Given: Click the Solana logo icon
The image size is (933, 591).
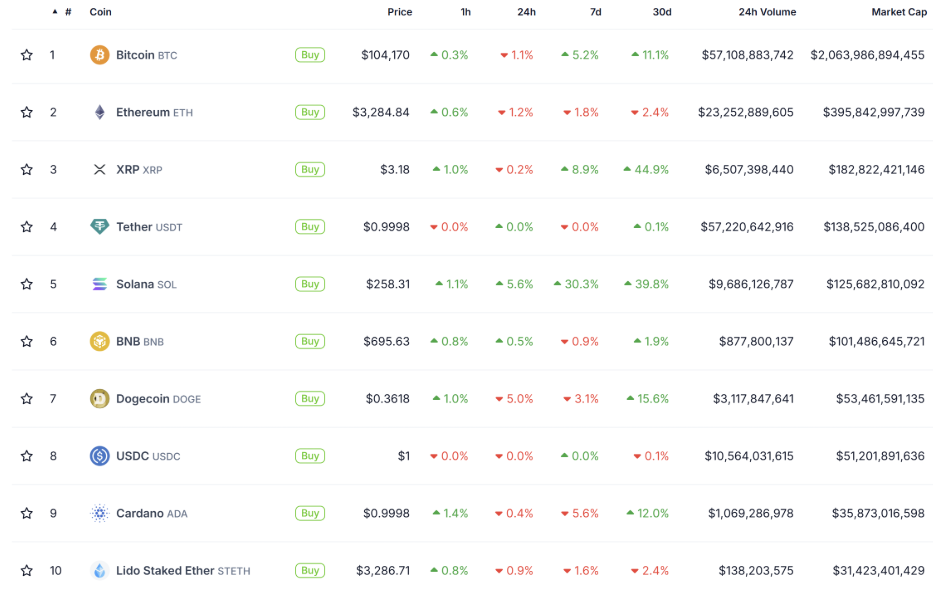Looking at the screenshot, I should pos(99,284).
